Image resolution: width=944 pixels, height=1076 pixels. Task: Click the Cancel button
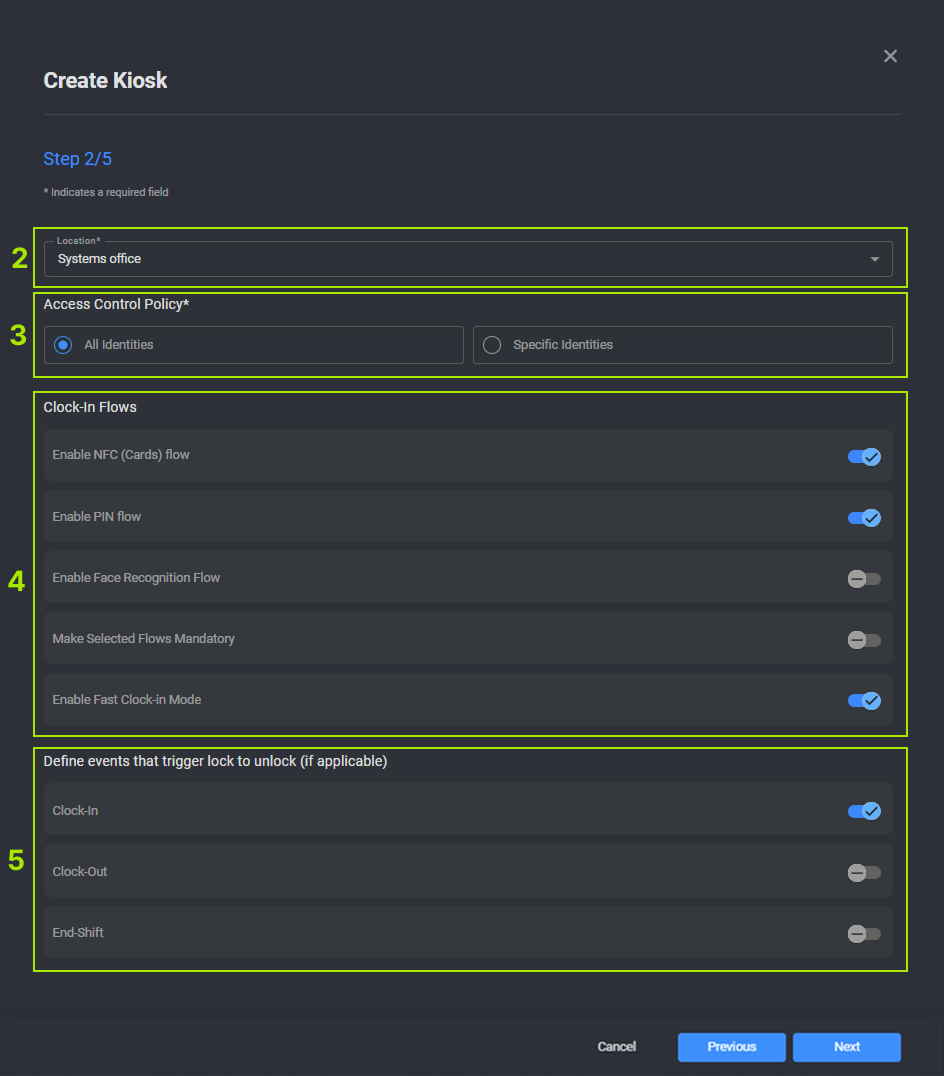click(617, 1047)
